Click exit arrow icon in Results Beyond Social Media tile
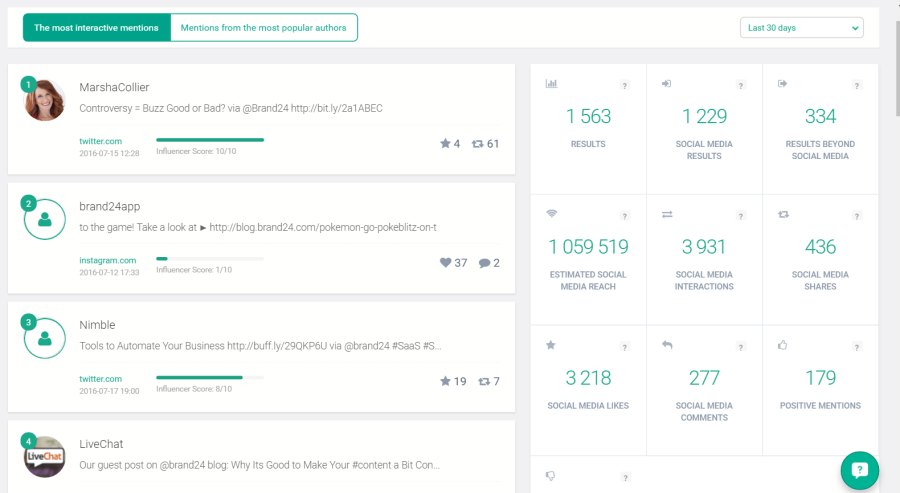The height and width of the screenshot is (493, 900). click(782, 84)
